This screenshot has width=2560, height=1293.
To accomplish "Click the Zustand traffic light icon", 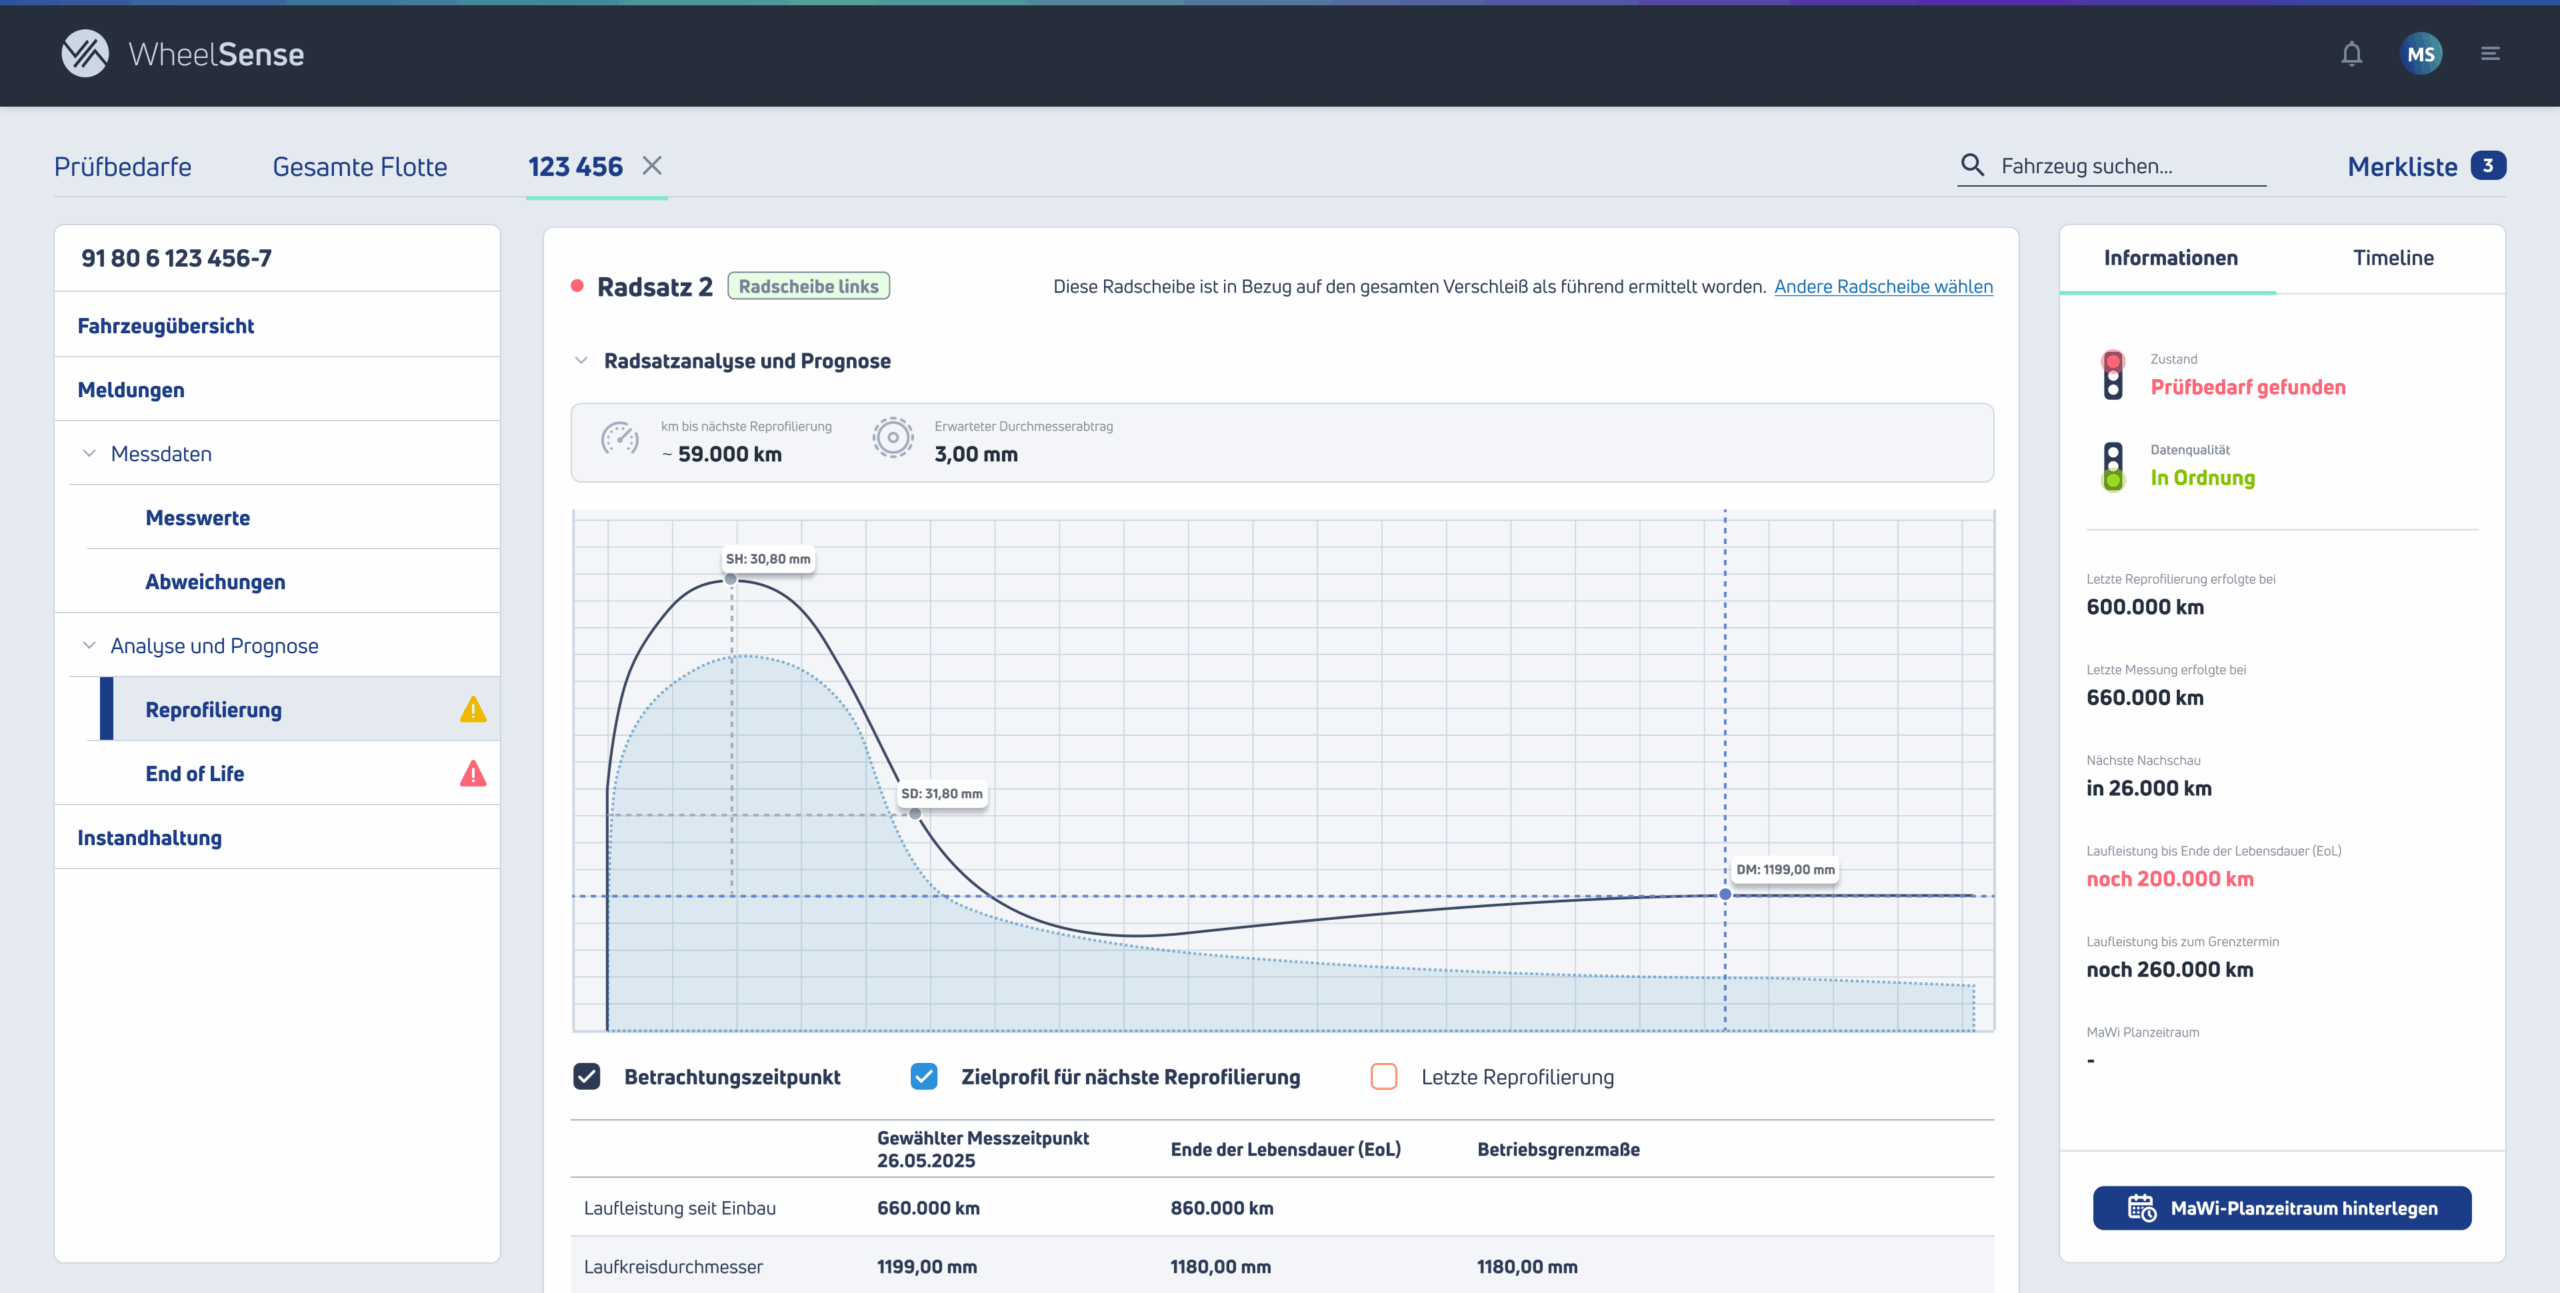I will [2113, 375].
